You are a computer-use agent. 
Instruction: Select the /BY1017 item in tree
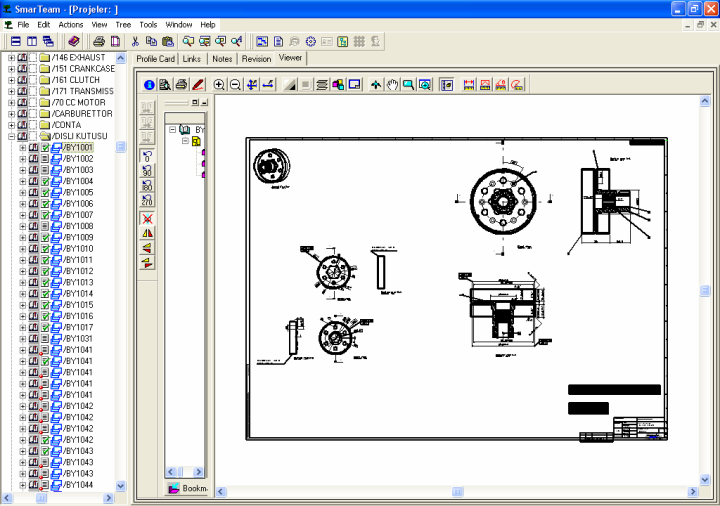point(78,327)
